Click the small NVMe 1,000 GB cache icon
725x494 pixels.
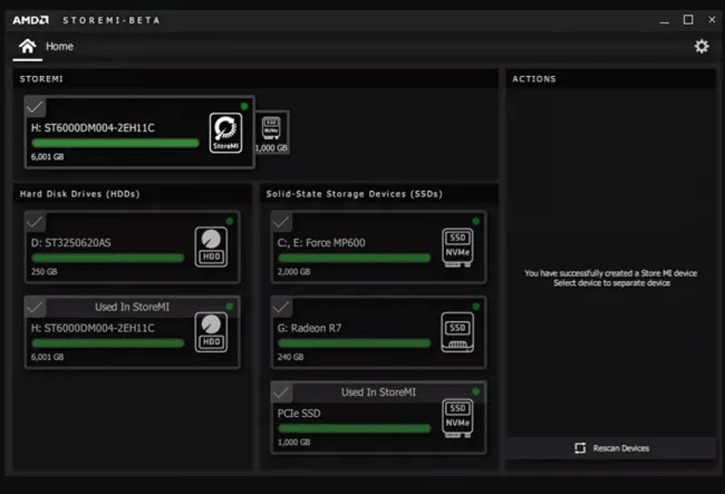coord(271,133)
